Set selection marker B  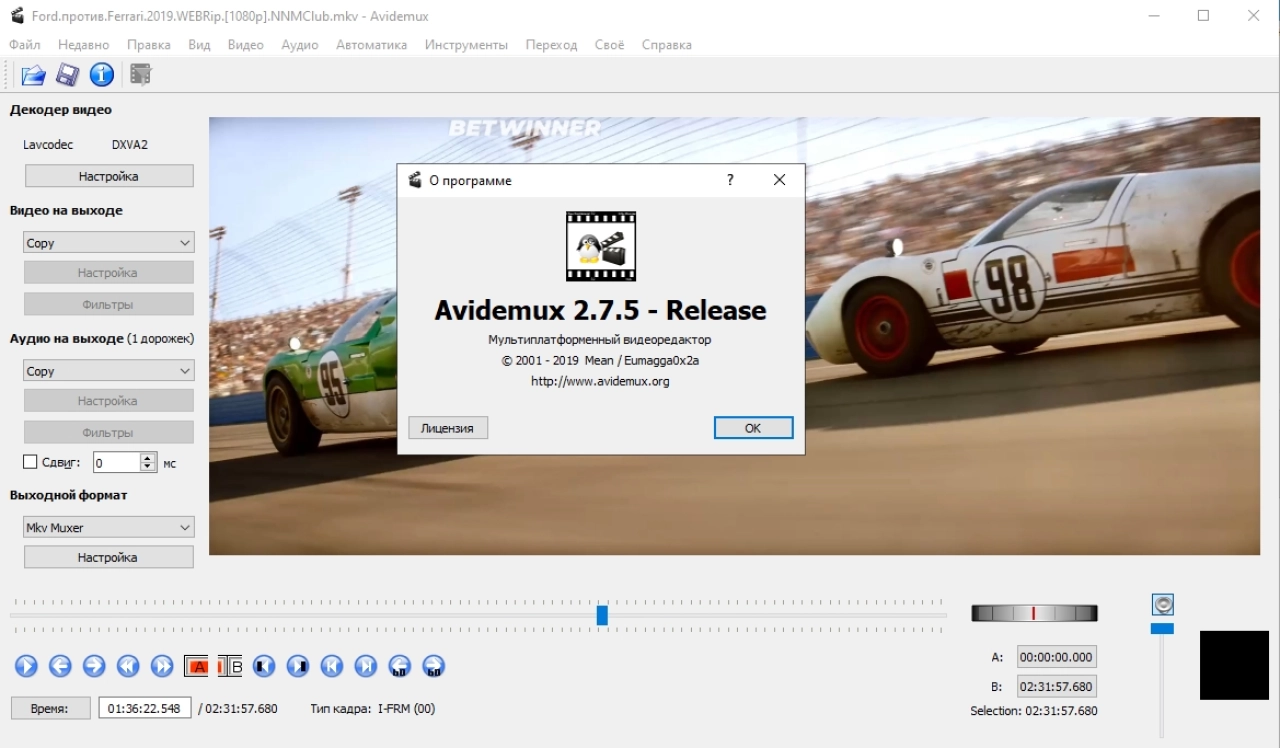coord(230,666)
